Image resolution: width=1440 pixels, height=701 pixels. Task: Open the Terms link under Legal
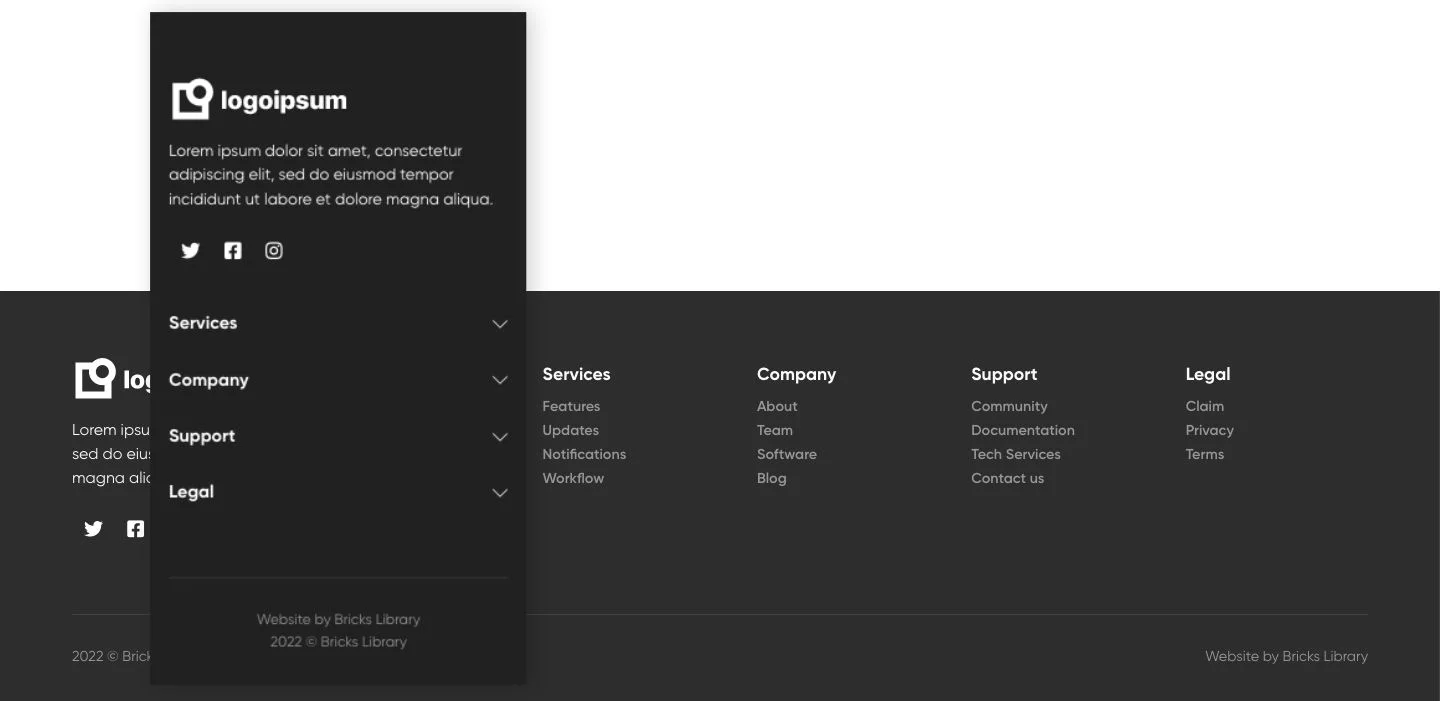tap(1204, 454)
